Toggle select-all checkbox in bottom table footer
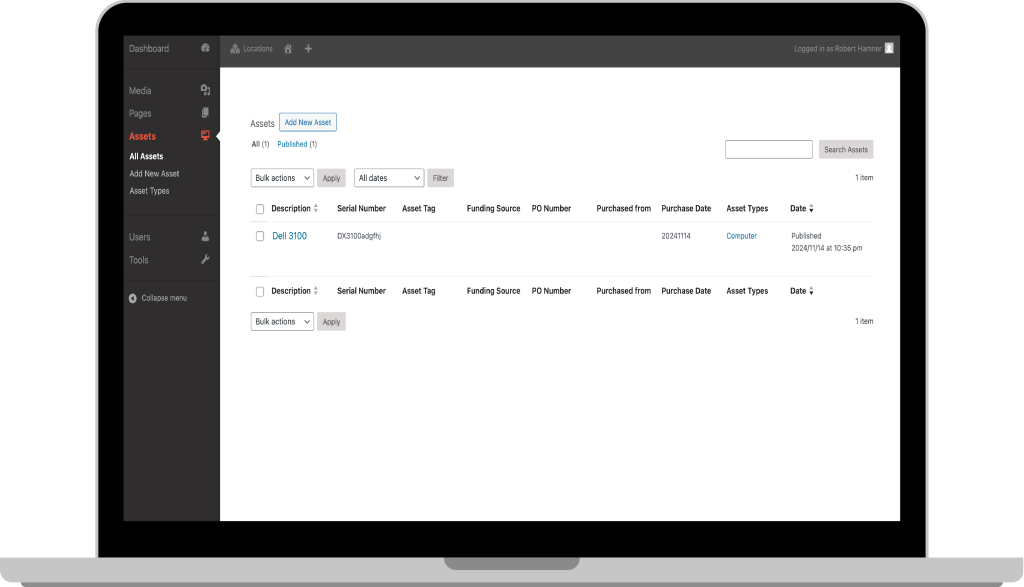 (260, 292)
